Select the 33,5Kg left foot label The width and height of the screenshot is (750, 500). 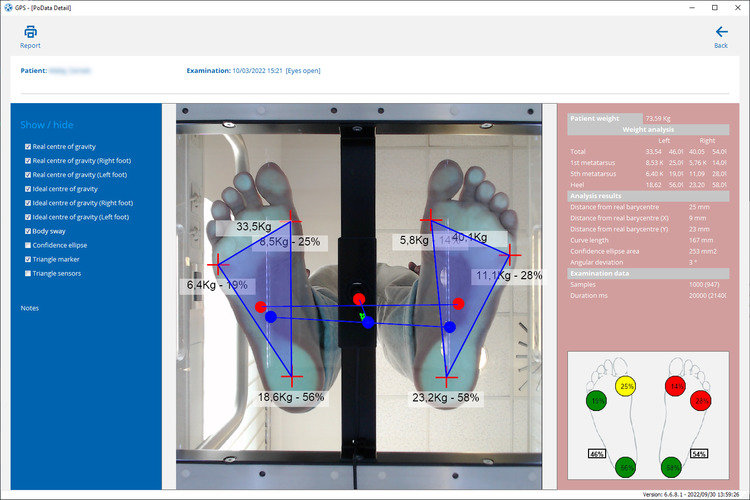pyautogui.click(x=254, y=227)
